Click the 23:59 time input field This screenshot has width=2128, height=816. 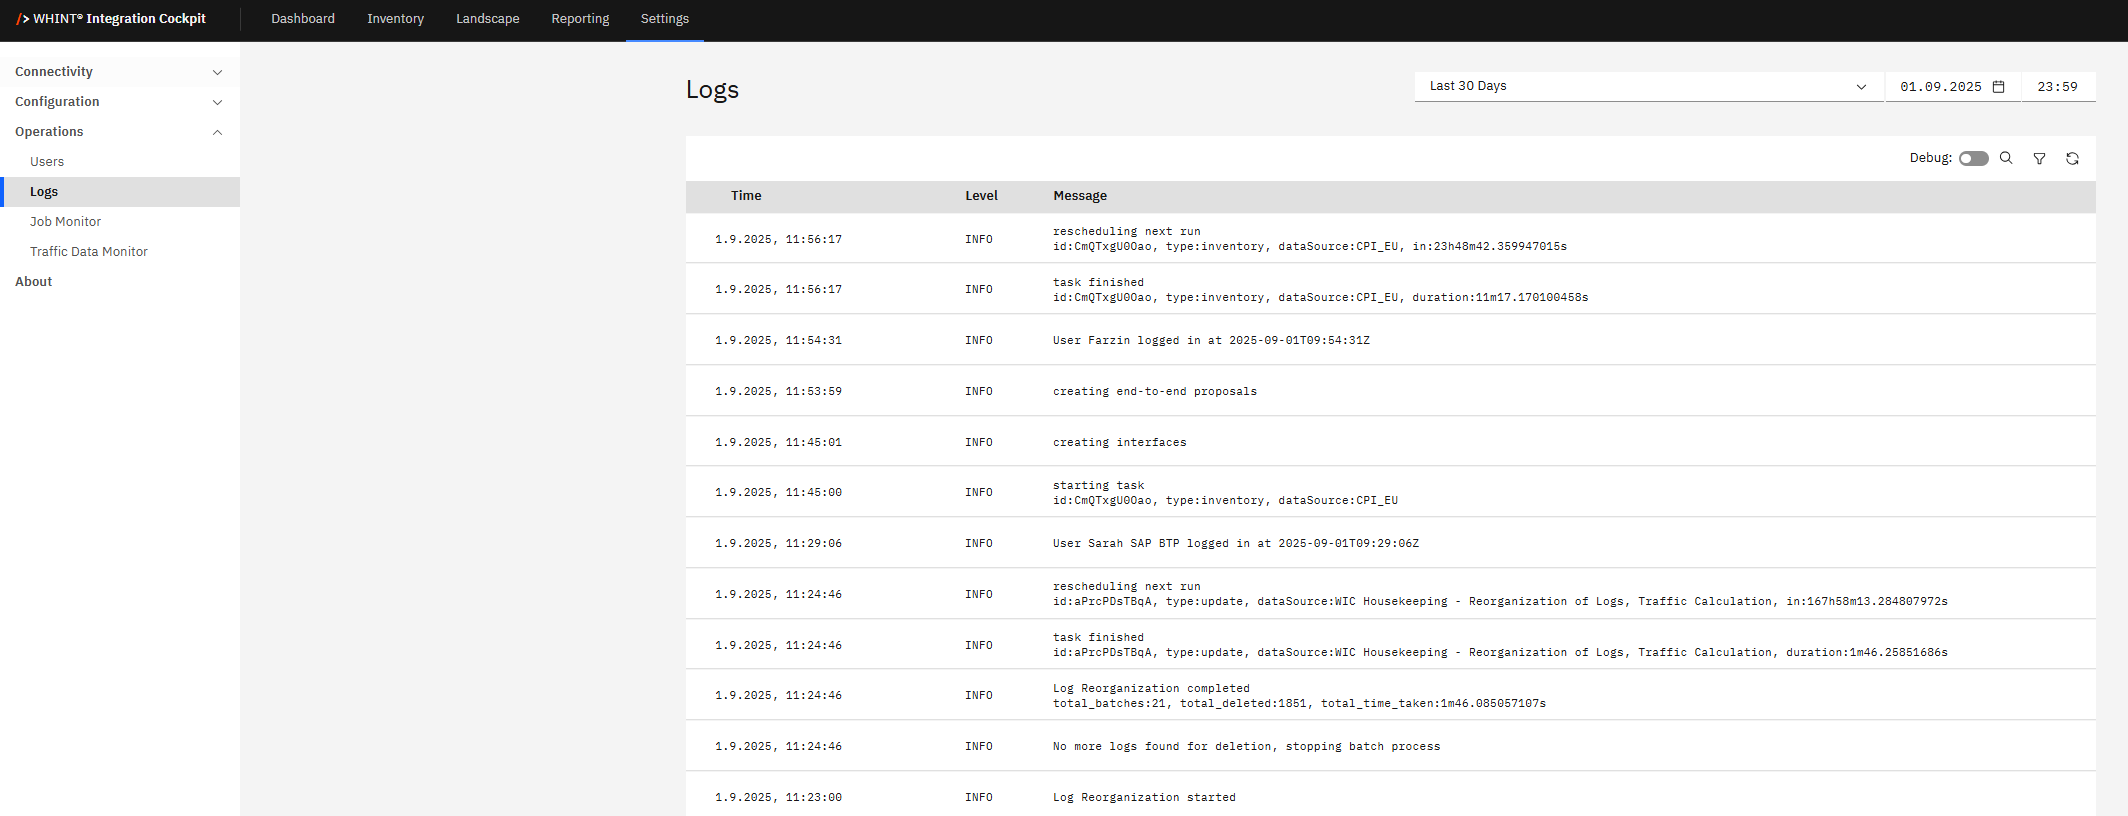2057,87
